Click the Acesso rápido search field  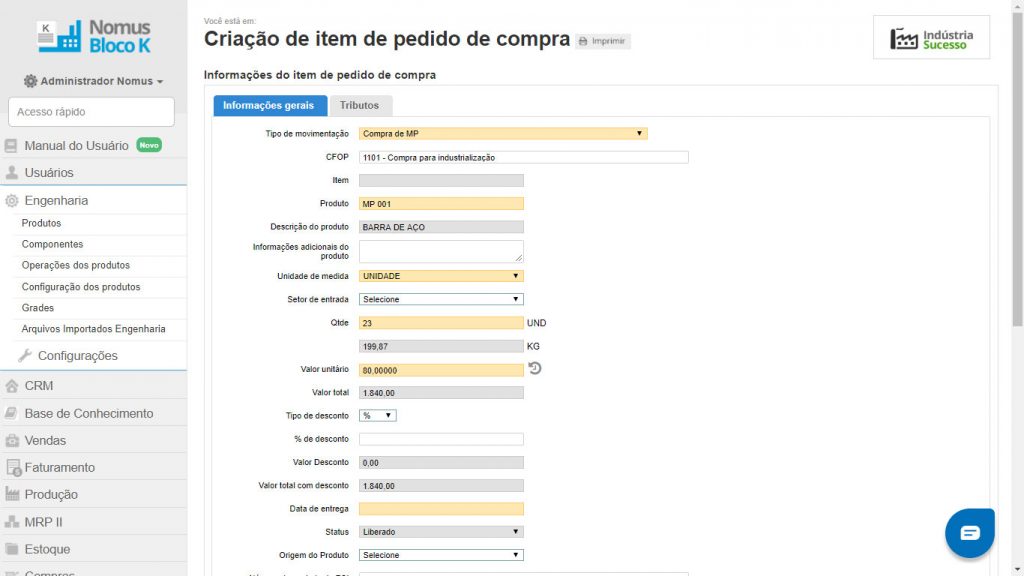91,112
